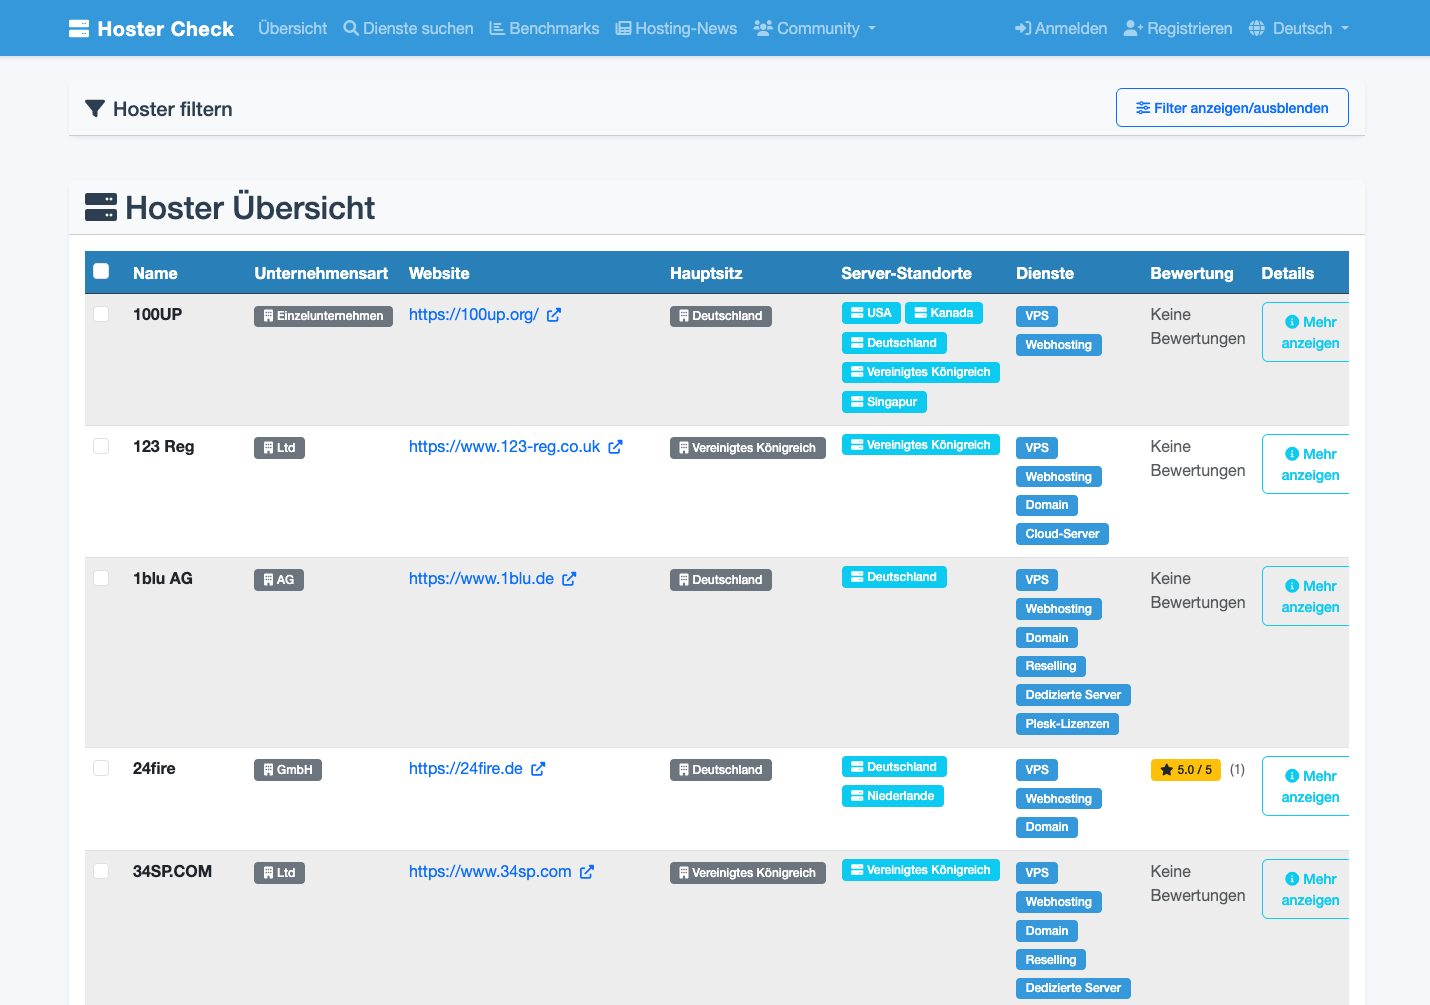Click the Bewertung column header
This screenshot has width=1430, height=1005.
tap(1191, 273)
